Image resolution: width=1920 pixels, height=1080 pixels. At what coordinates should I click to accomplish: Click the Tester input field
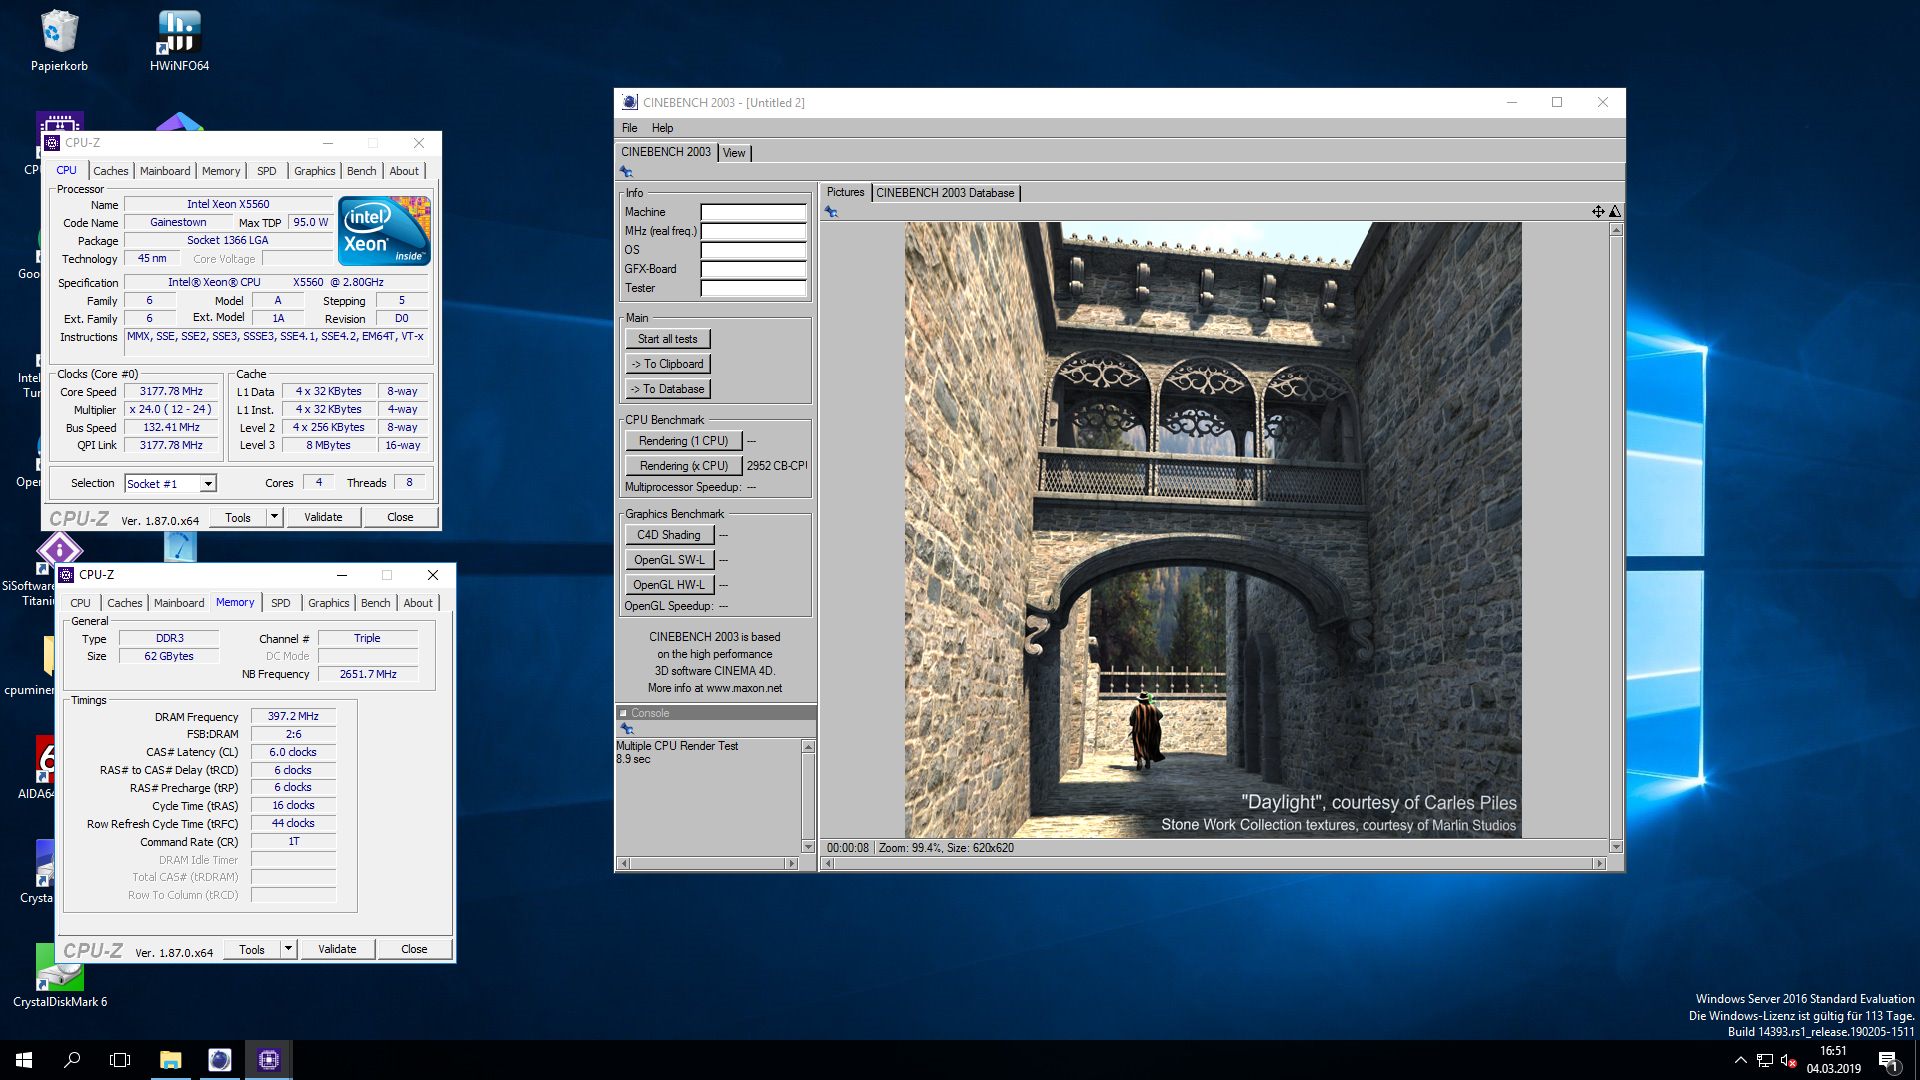pos(753,288)
